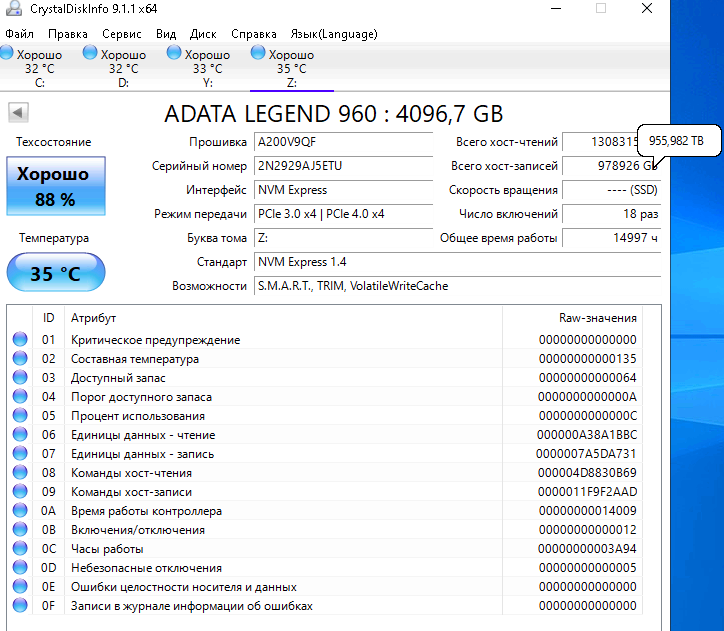Click the power-on count value 18 раз

coord(612,214)
